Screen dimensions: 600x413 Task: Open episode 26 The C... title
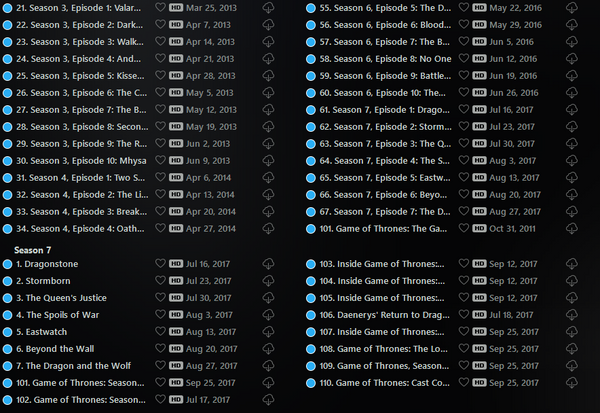82,93
